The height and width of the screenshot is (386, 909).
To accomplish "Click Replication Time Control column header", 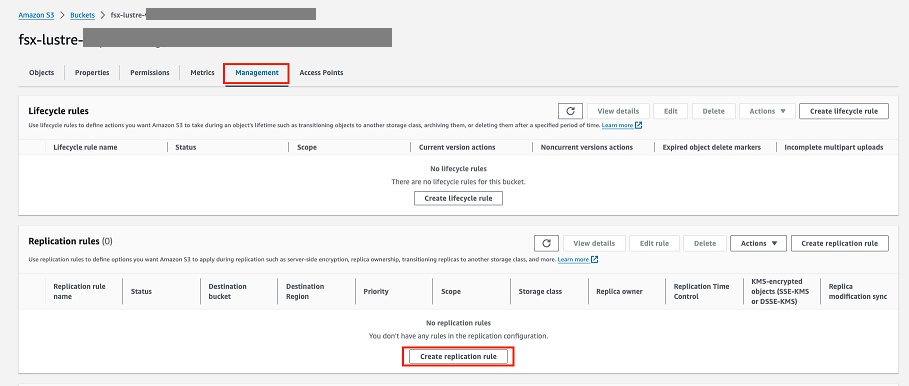I will 700,292.
